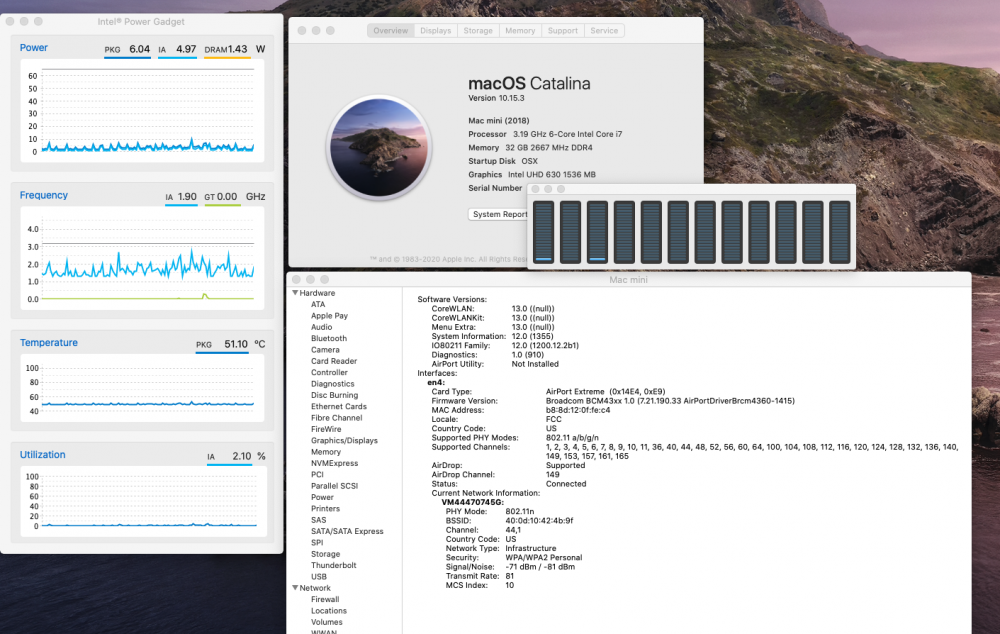Select Locations under Network
1000x634 pixels.
coord(328,611)
